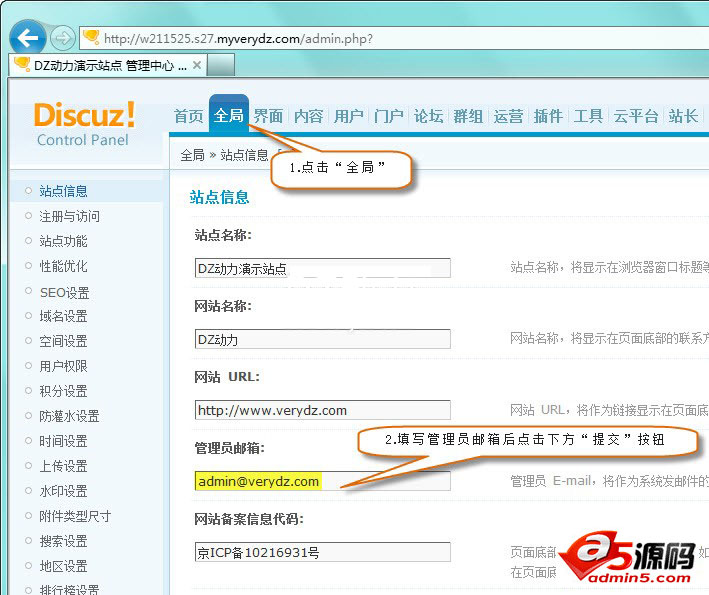Open the 插件 top menu
This screenshot has height=595, width=709.
point(548,116)
